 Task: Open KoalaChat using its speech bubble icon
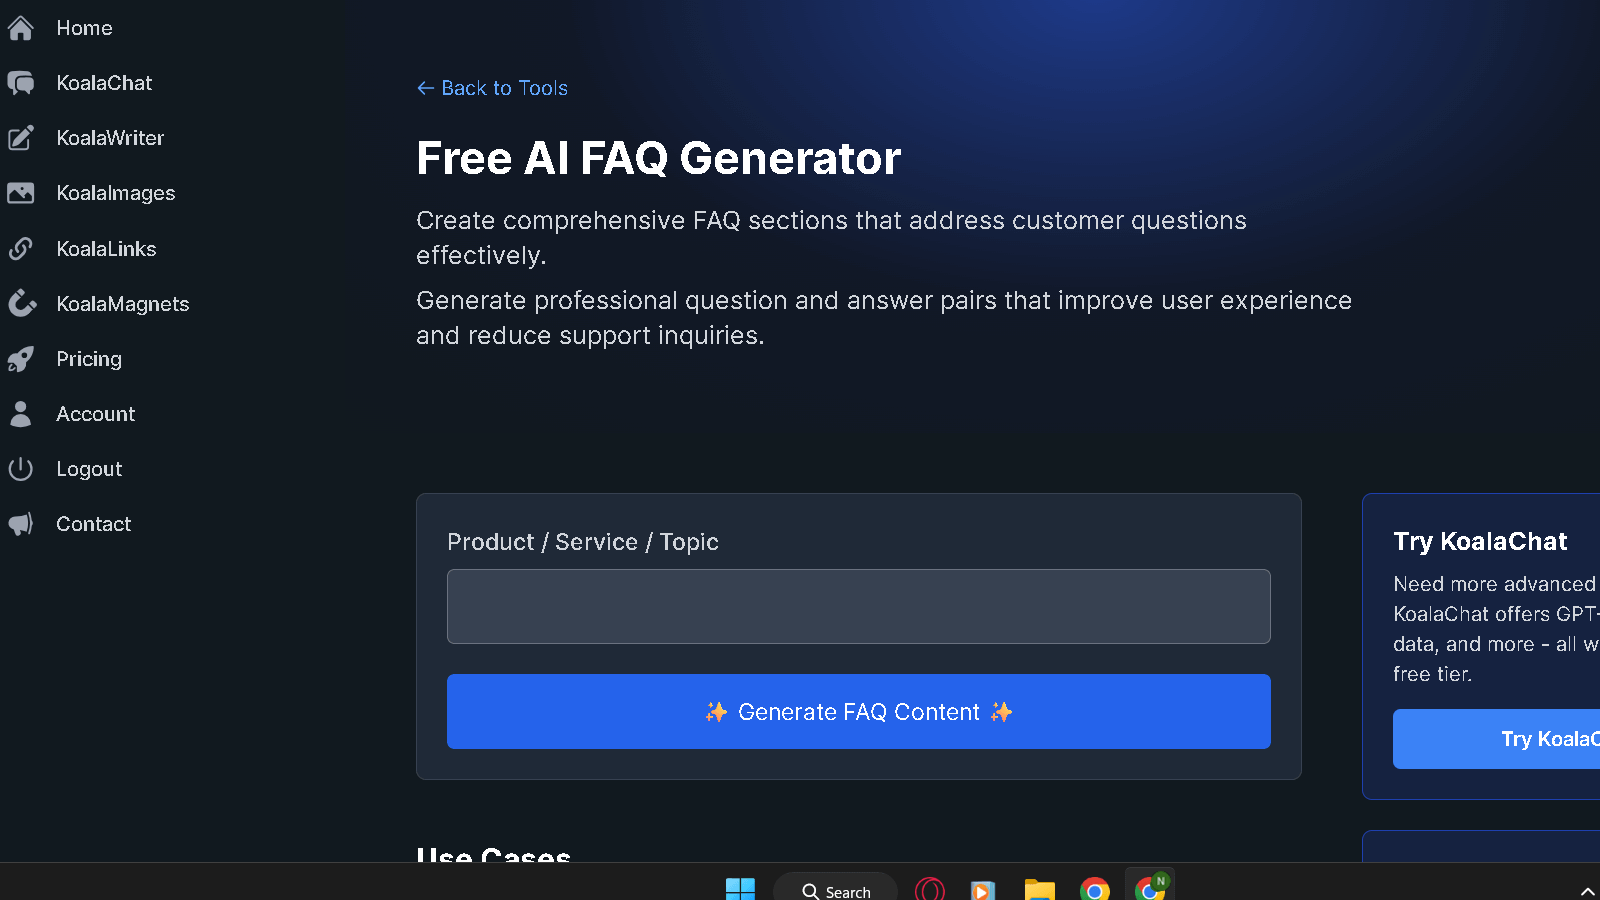click(x=21, y=82)
